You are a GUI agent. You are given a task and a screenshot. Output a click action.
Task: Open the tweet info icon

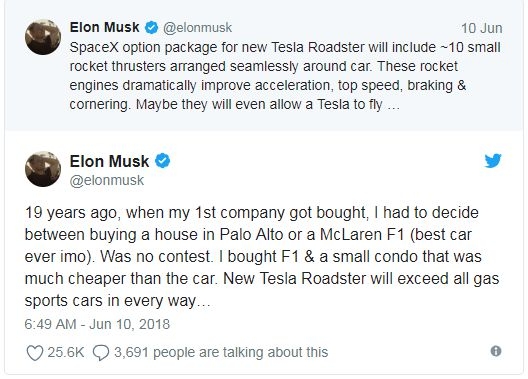point(496,351)
